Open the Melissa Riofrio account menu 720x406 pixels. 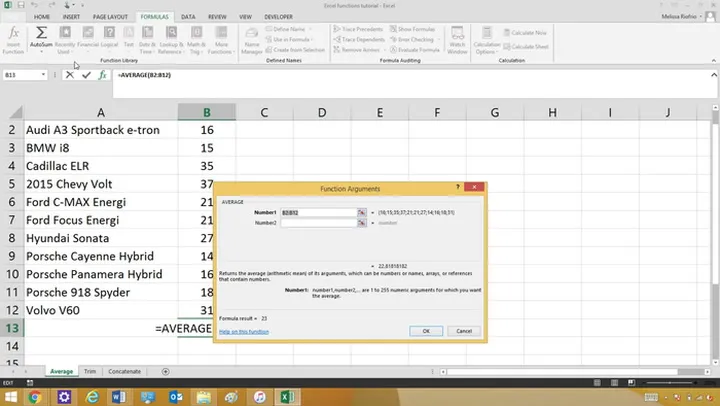(x=681, y=17)
